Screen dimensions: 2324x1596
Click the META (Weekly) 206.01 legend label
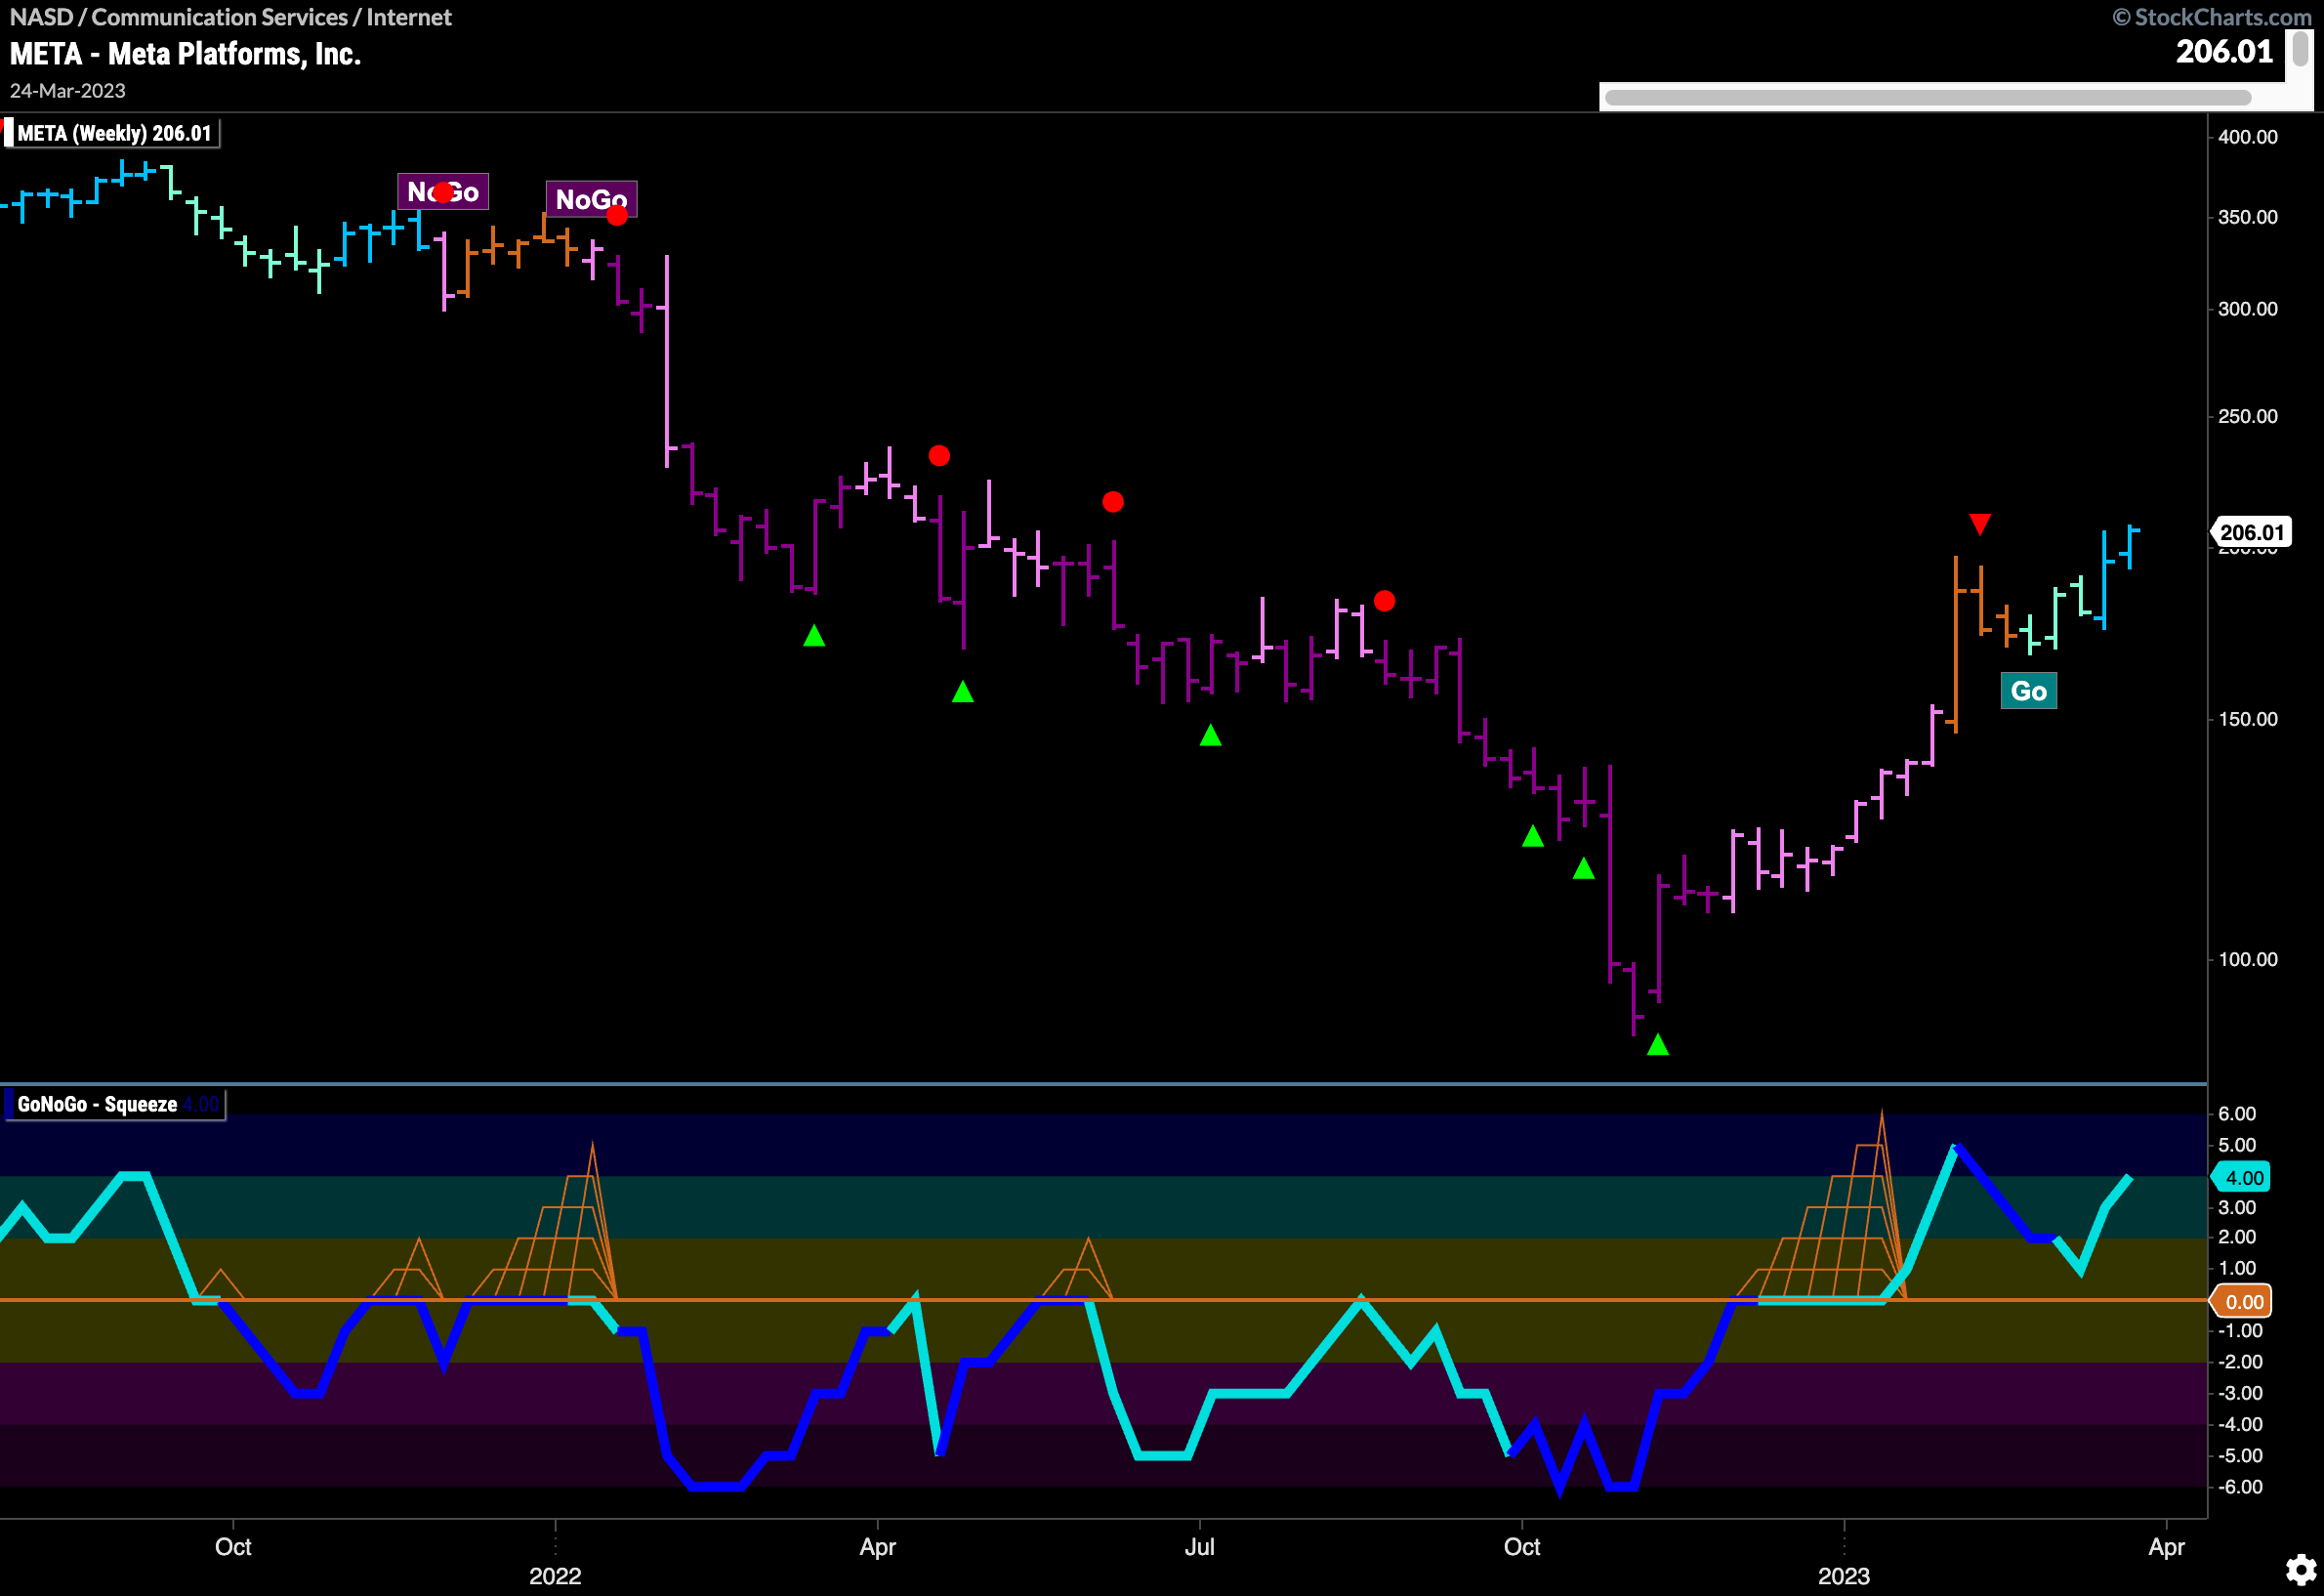point(114,133)
